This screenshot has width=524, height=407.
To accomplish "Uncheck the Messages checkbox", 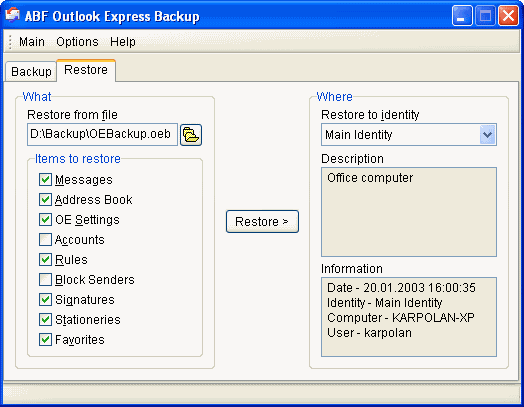I will pos(45,179).
